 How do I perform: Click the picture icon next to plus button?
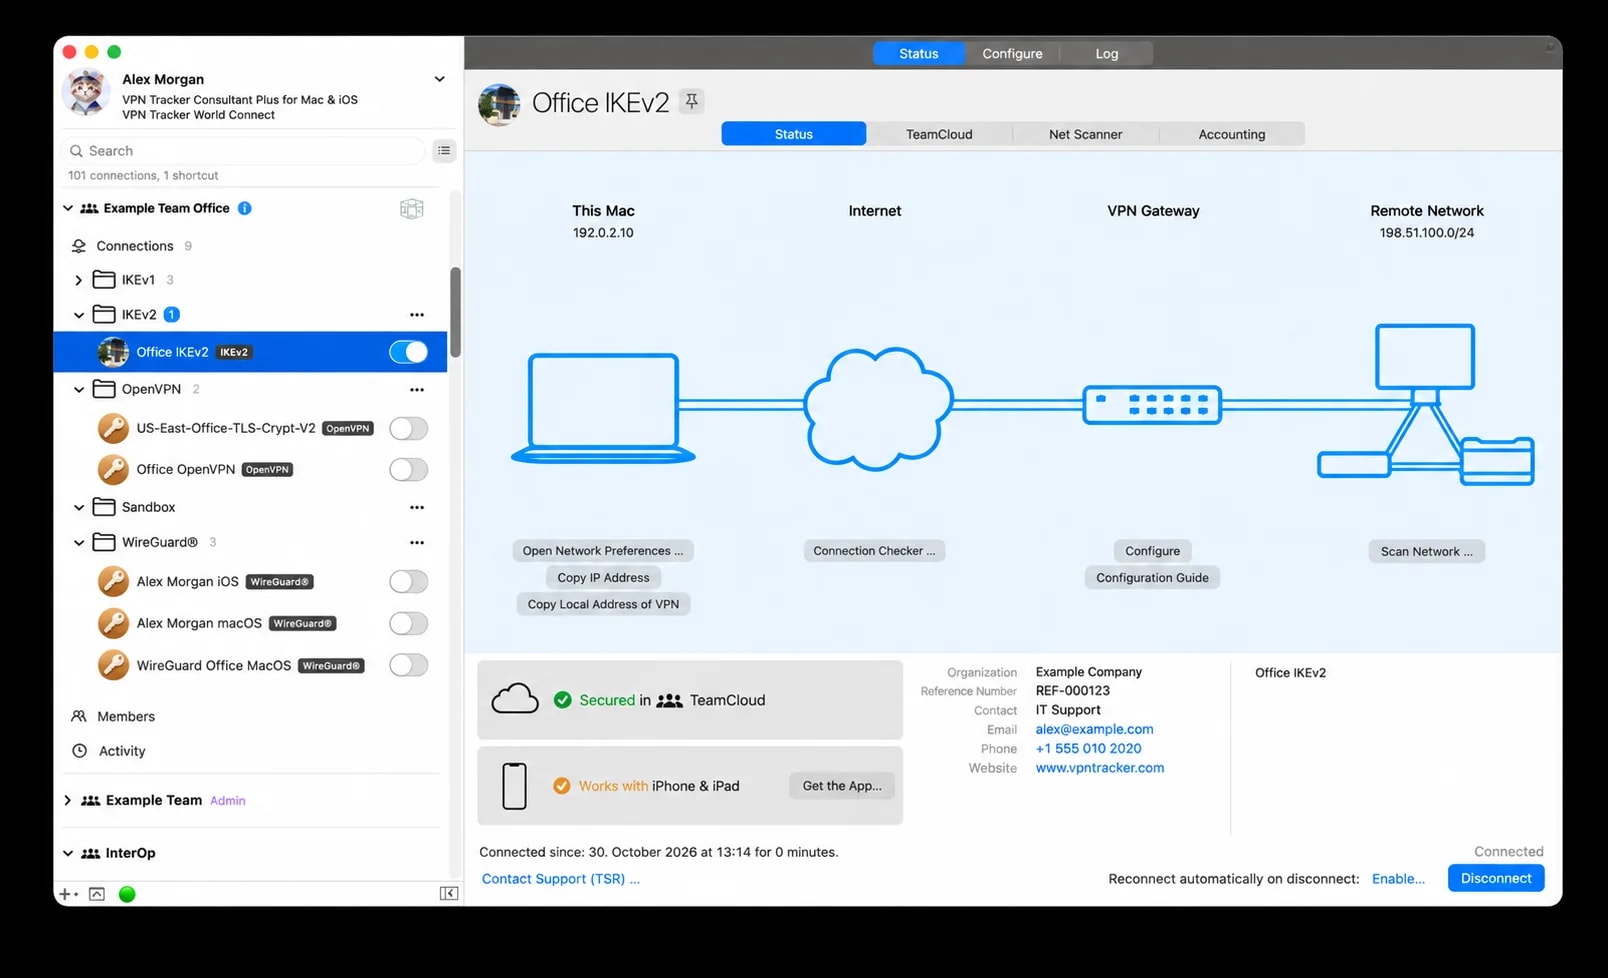[97, 894]
